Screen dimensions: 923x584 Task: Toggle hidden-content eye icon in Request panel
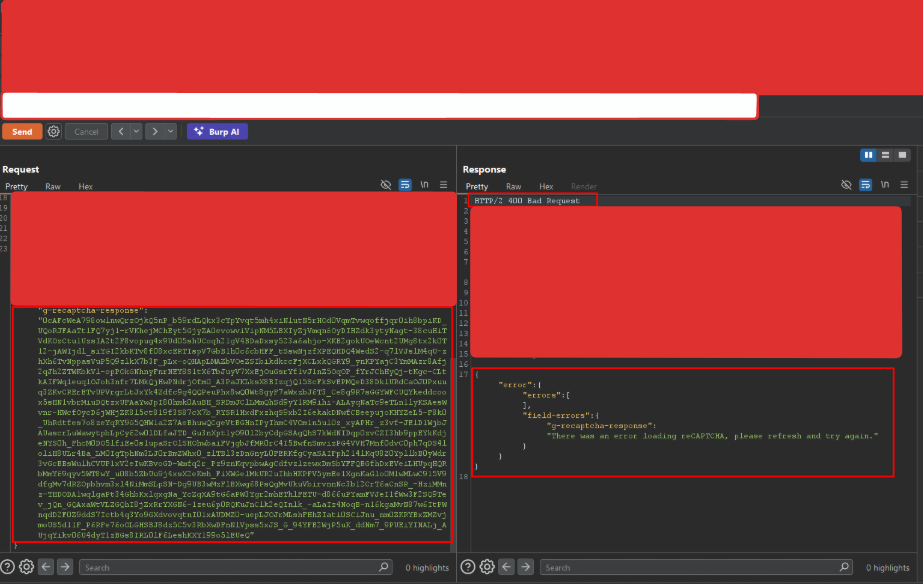tap(386, 185)
